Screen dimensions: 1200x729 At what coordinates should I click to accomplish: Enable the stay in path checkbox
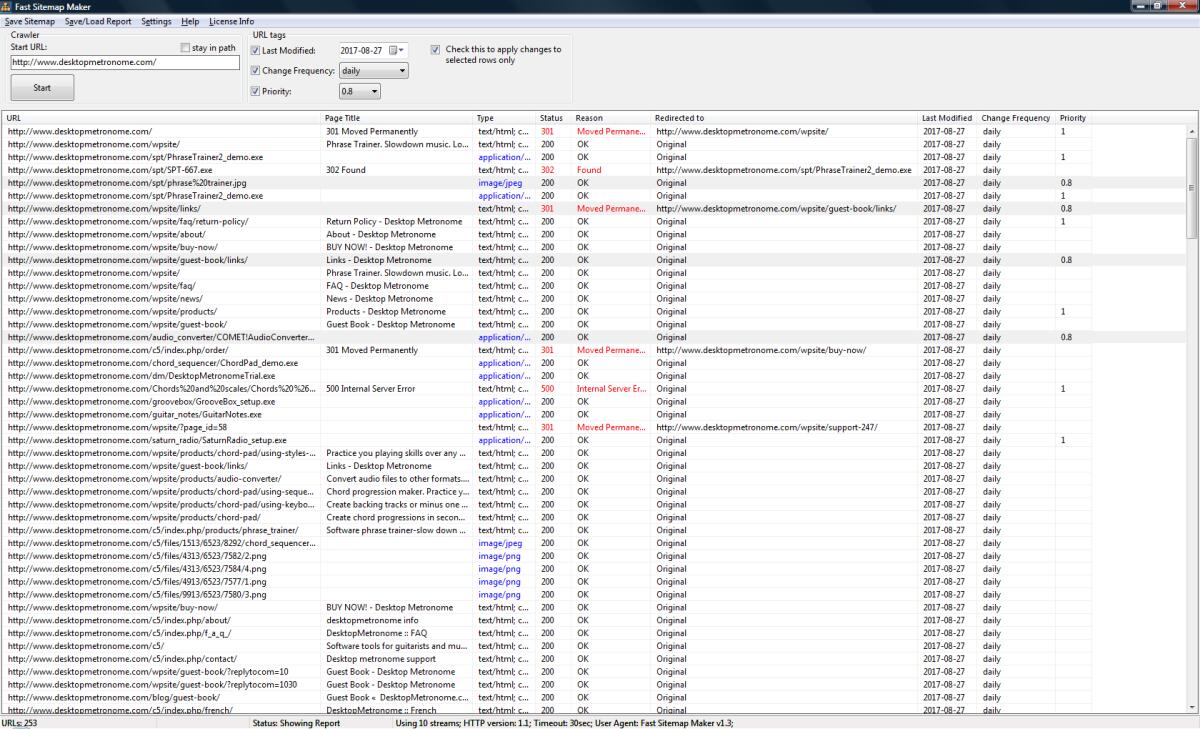(x=186, y=47)
